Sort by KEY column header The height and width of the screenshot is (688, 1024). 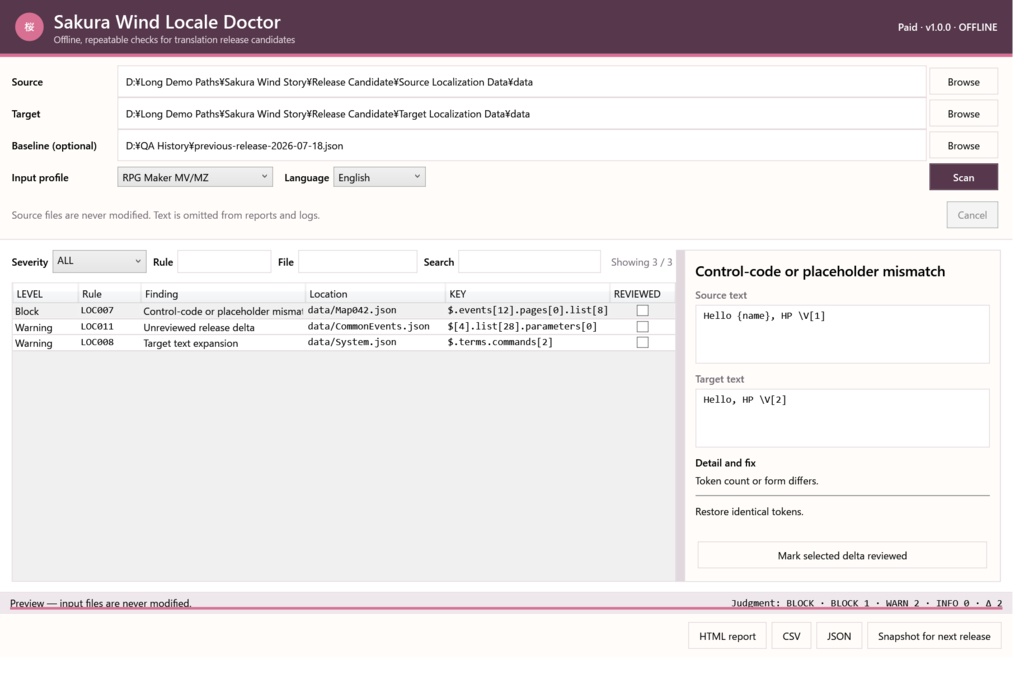pyautogui.click(x=527, y=294)
